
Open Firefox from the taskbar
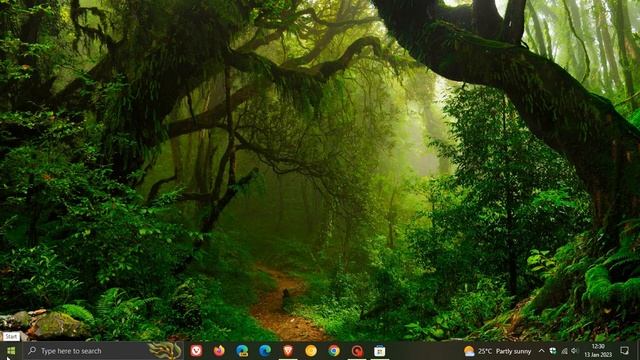[x=219, y=351]
